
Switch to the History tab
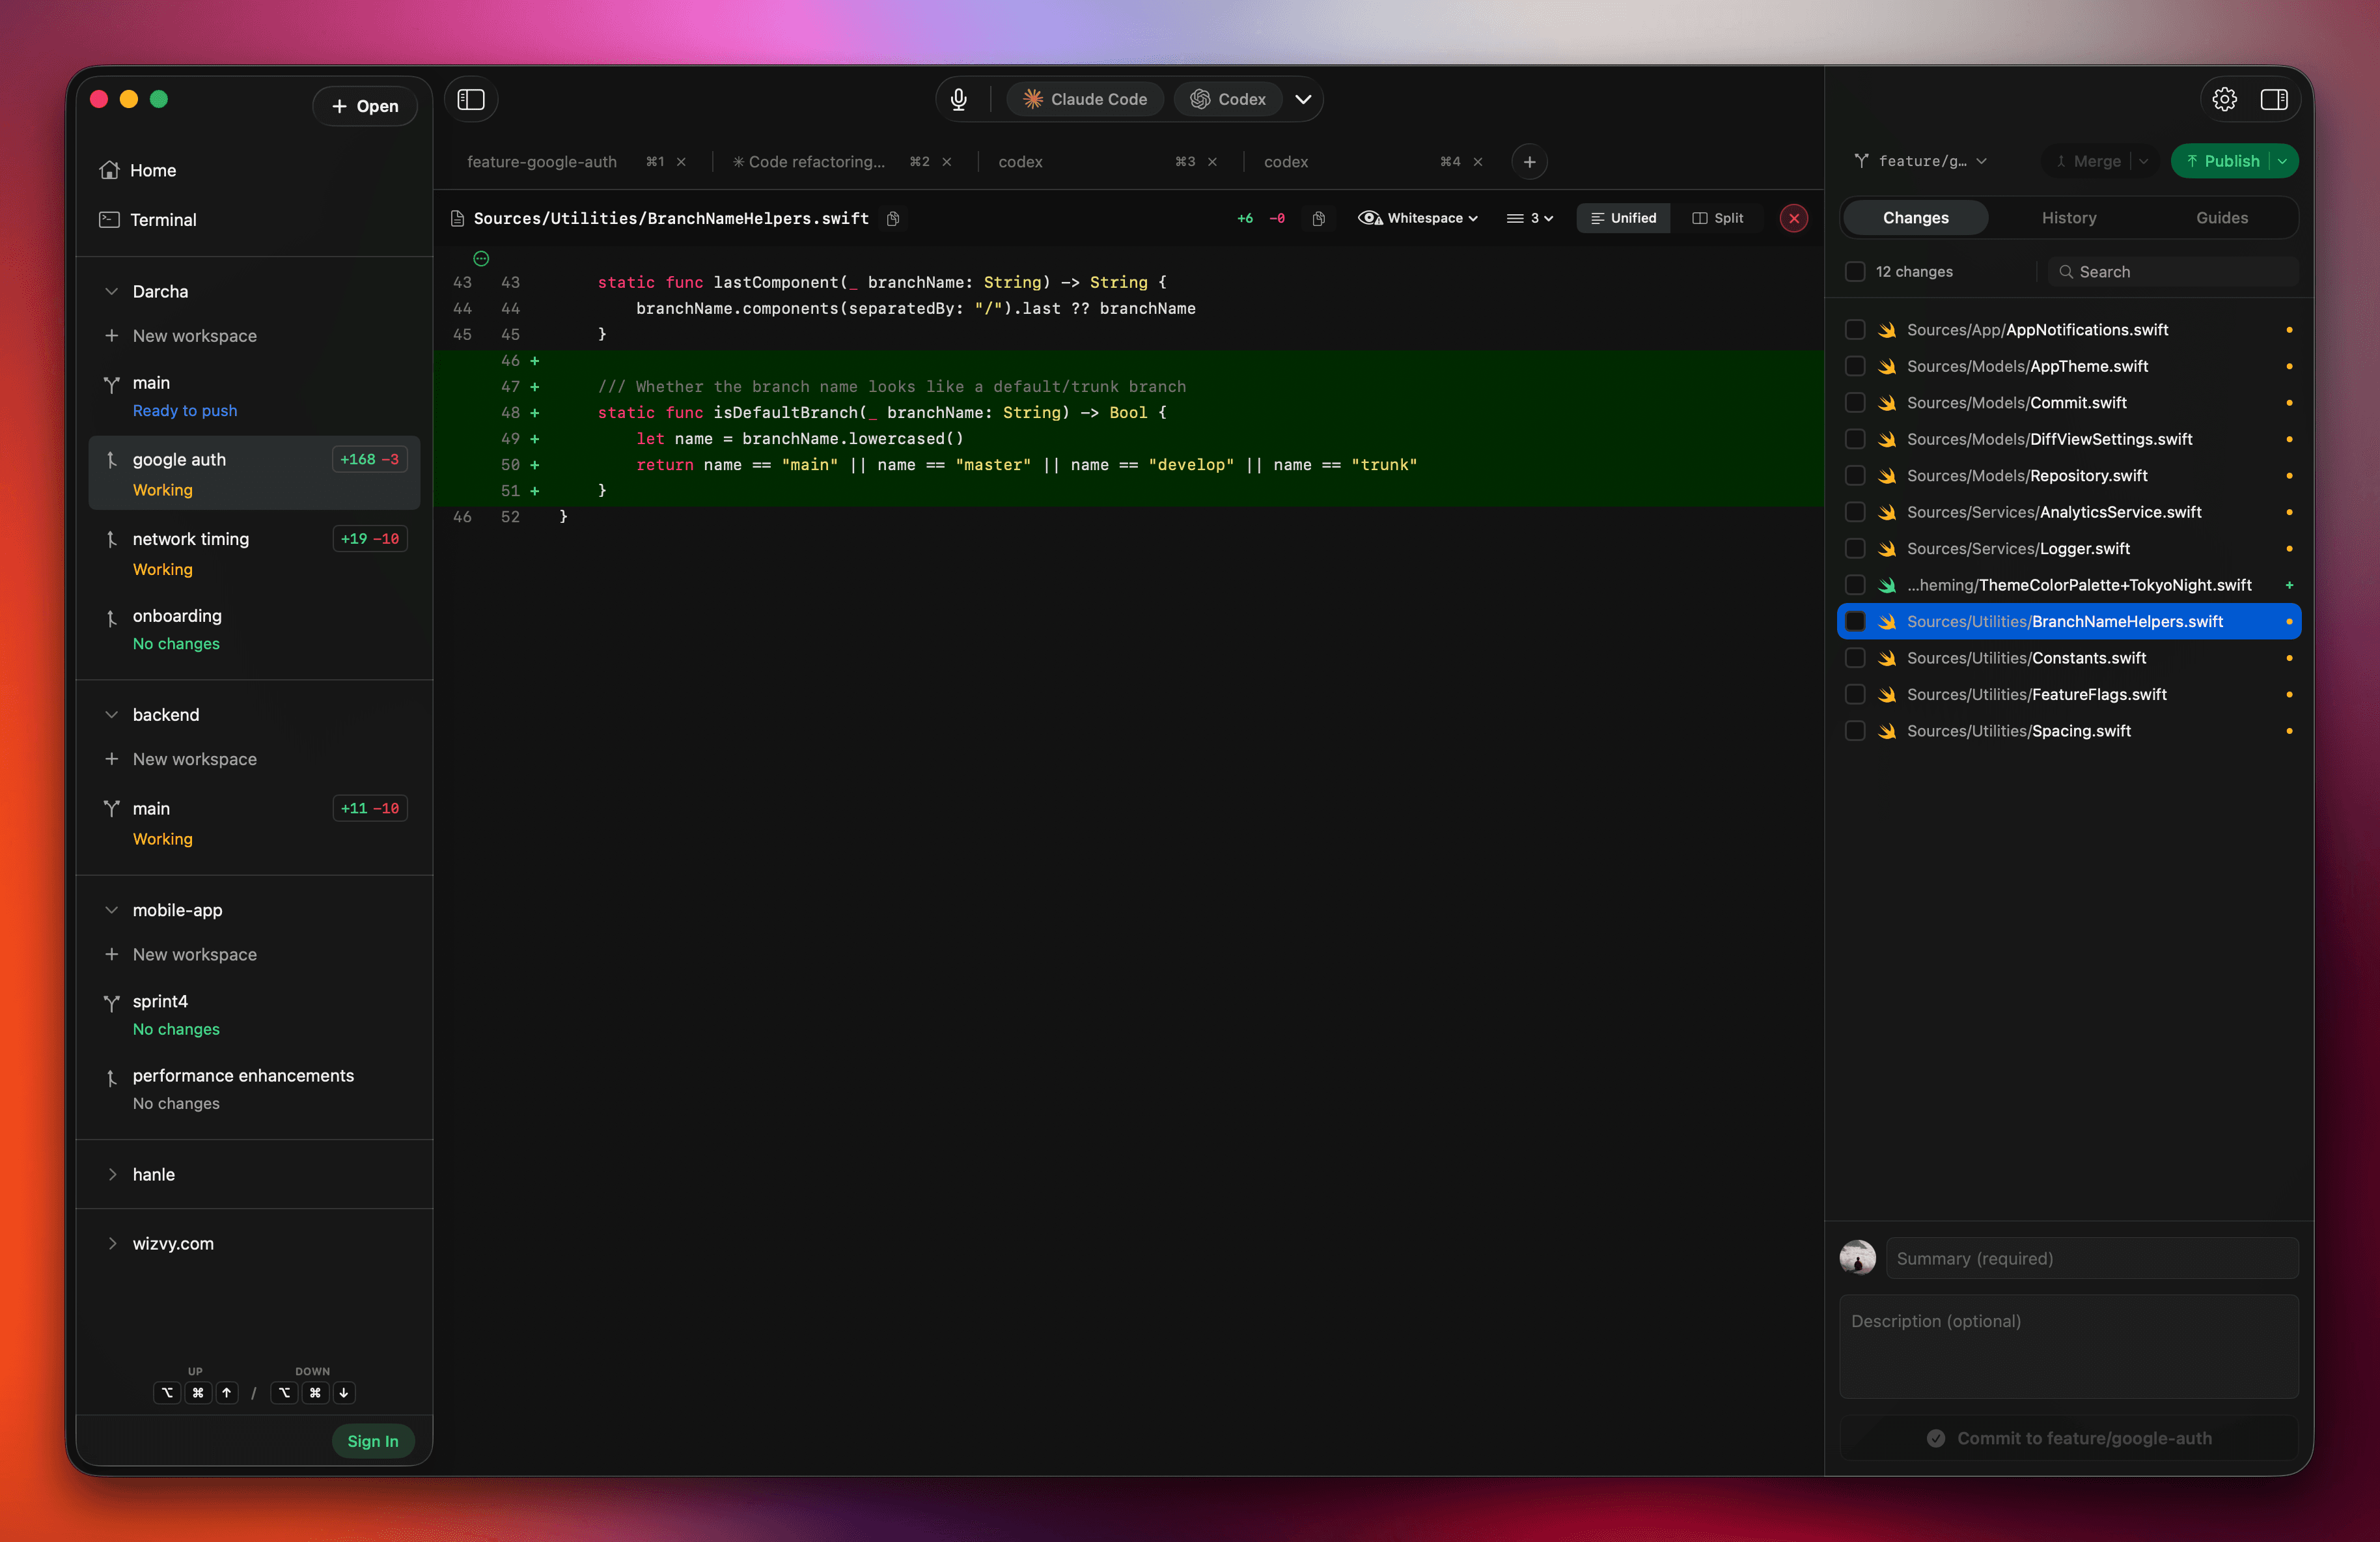(x=2068, y=218)
